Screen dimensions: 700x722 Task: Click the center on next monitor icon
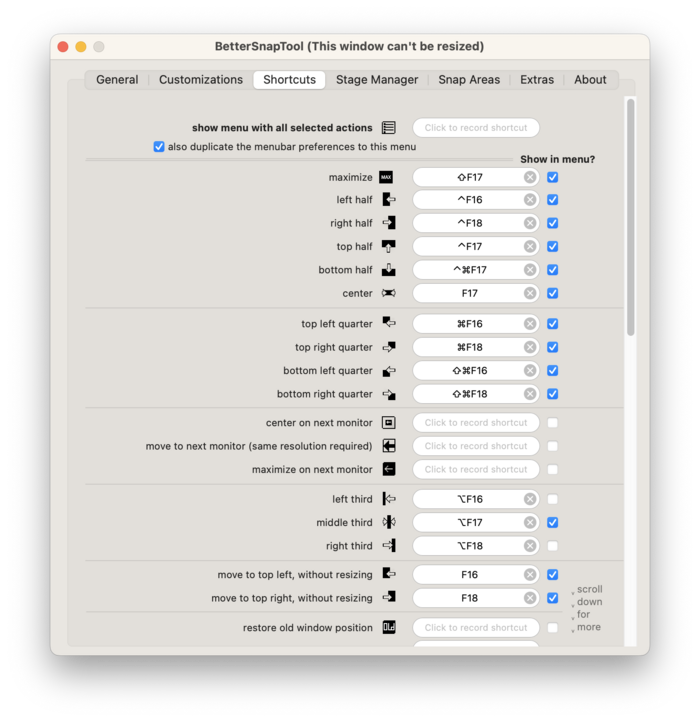(x=389, y=423)
